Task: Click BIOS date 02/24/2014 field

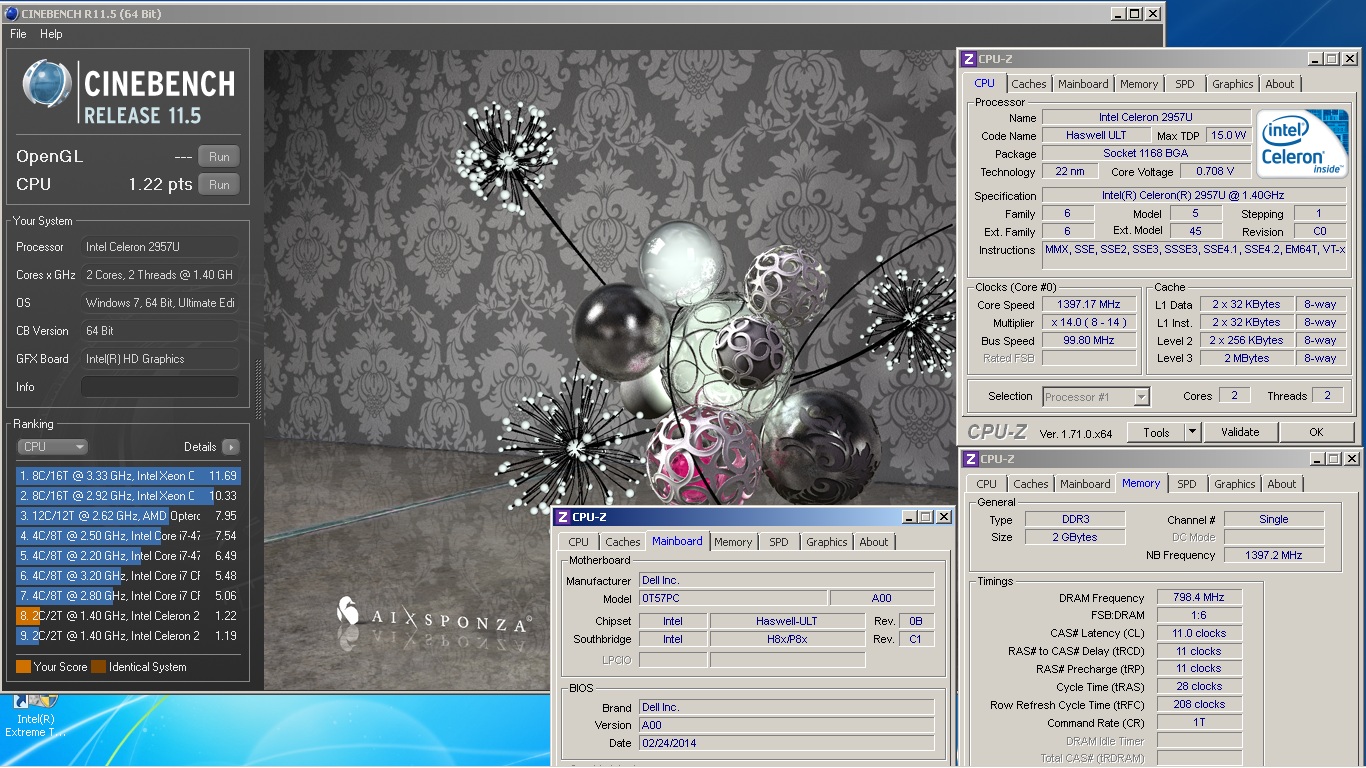Action: (786, 743)
